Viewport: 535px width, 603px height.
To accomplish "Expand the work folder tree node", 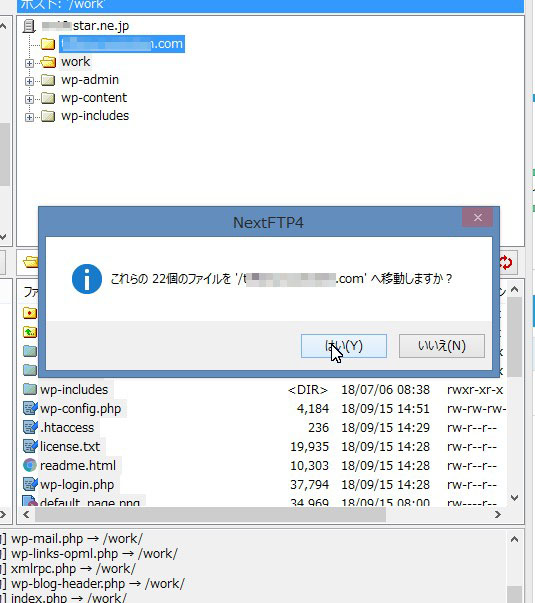I will pos(29,63).
